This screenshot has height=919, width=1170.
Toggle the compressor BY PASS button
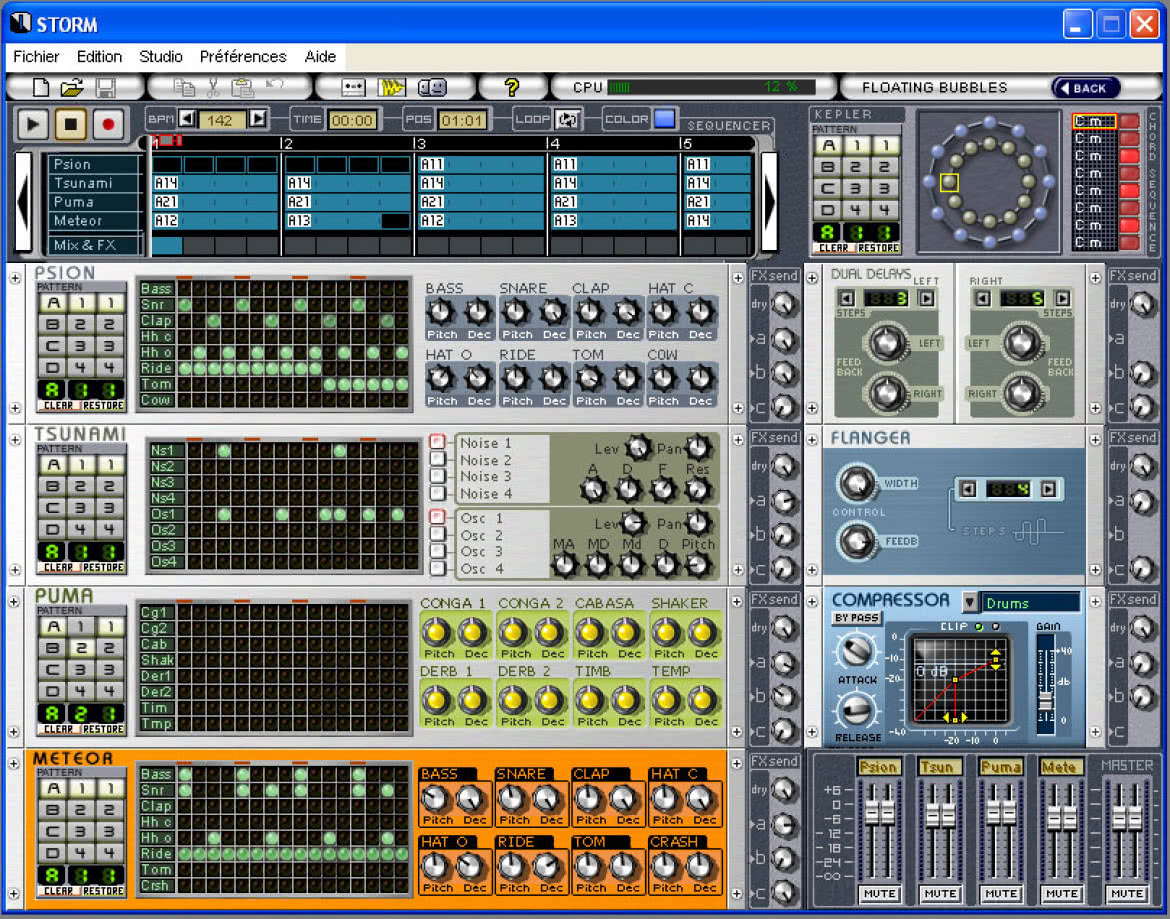[857, 618]
